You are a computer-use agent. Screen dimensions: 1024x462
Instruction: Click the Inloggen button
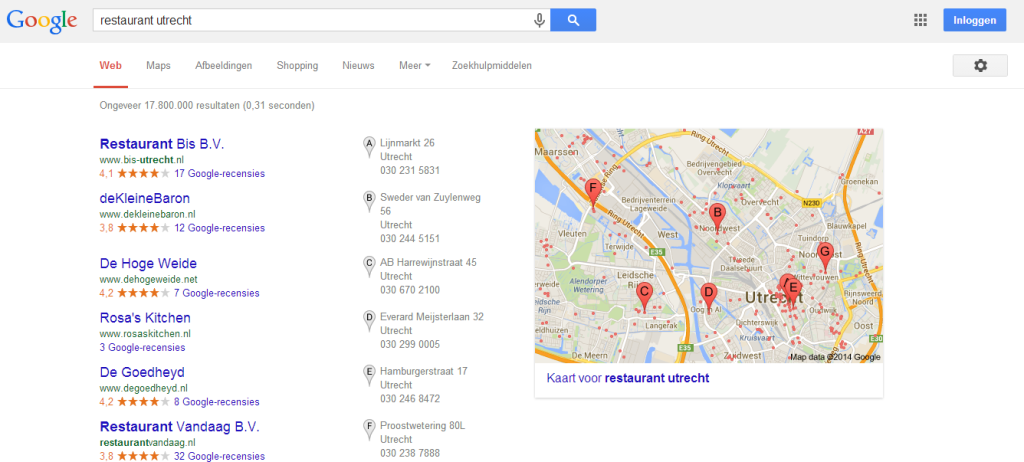click(x=974, y=20)
